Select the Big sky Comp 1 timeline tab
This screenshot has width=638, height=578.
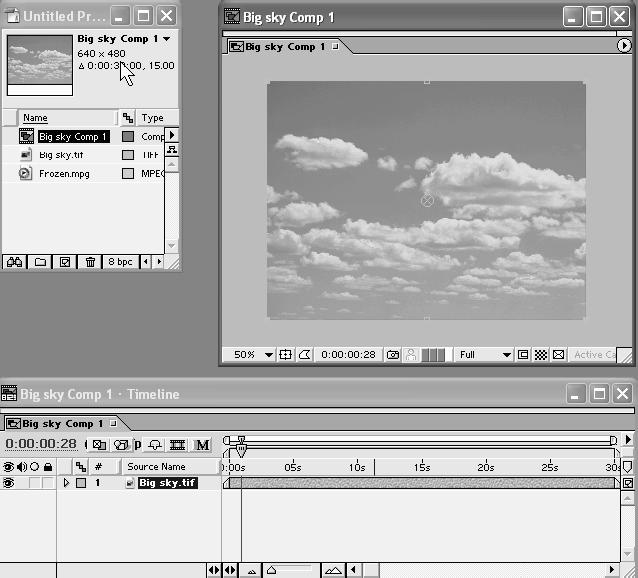(x=62, y=423)
